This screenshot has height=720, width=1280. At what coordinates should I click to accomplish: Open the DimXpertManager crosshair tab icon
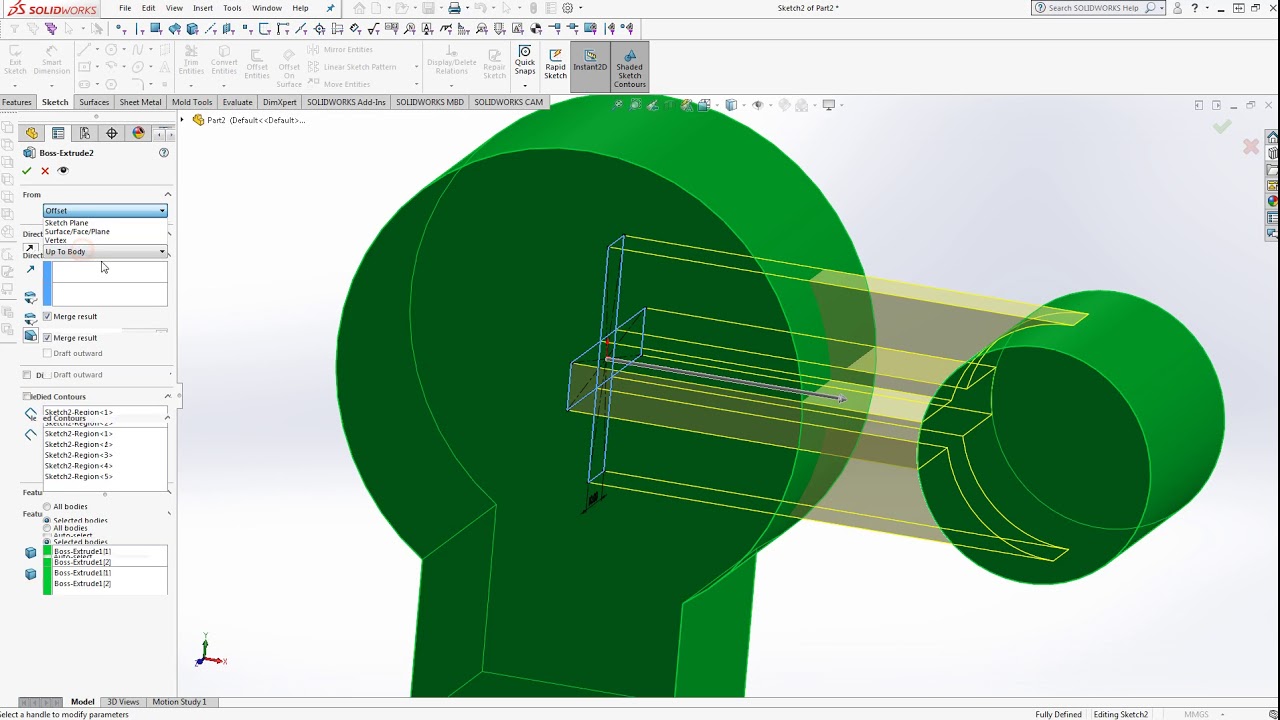point(112,133)
